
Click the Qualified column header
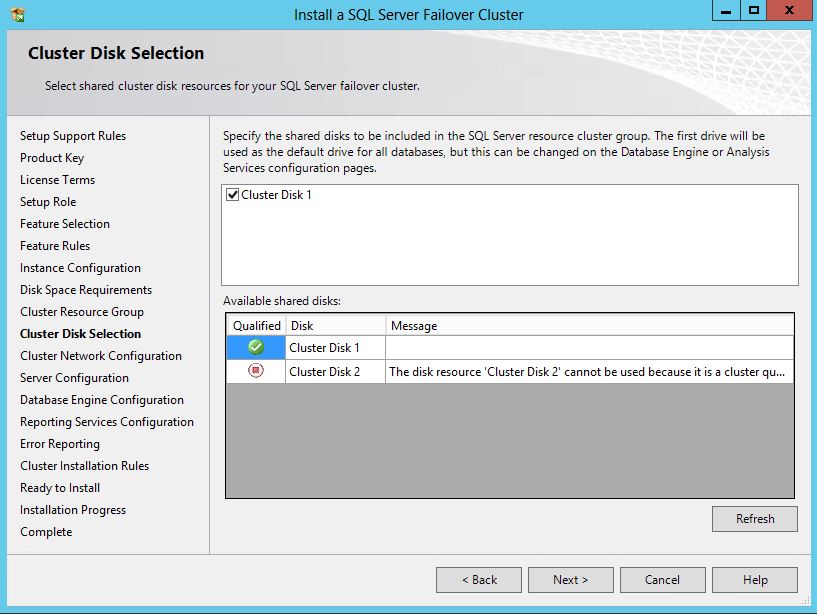[x=256, y=326]
